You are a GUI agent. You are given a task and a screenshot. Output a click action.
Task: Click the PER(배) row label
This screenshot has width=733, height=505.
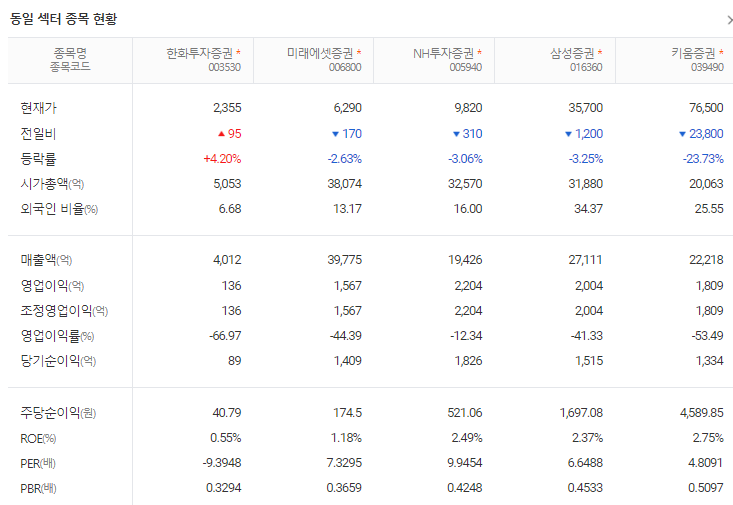tap(38, 463)
